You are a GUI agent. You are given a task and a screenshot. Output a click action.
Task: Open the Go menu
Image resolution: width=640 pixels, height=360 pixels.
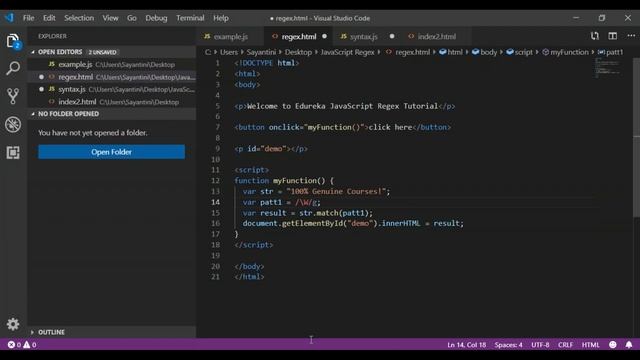pyautogui.click(x=131, y=18)
